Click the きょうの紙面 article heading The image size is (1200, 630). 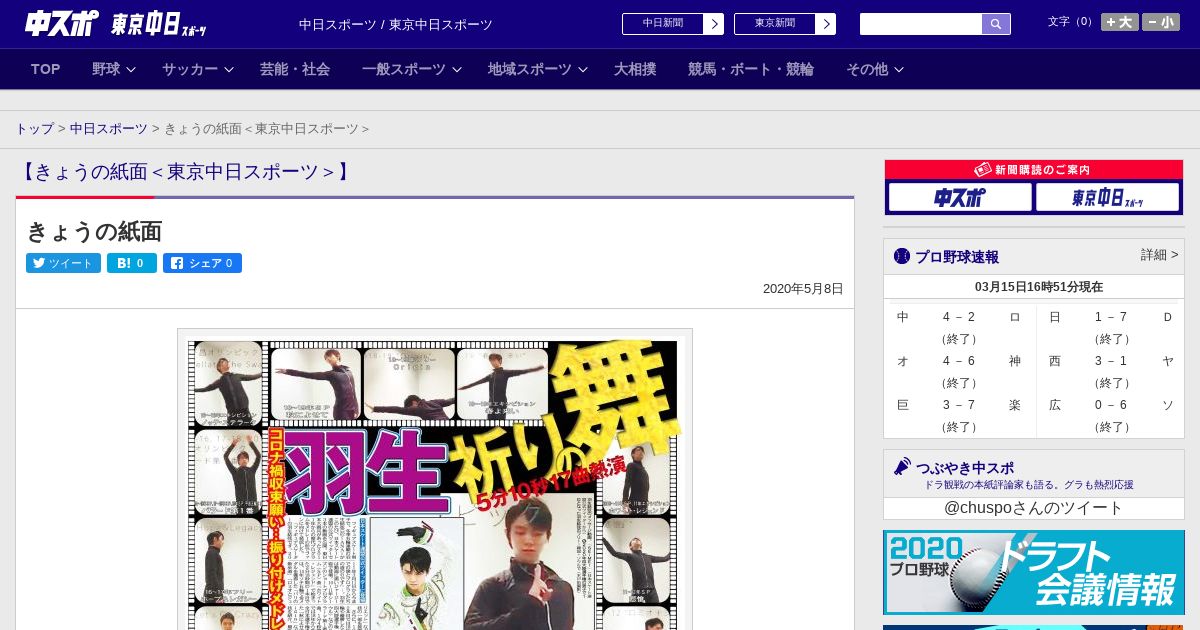[x=94, y=231]
